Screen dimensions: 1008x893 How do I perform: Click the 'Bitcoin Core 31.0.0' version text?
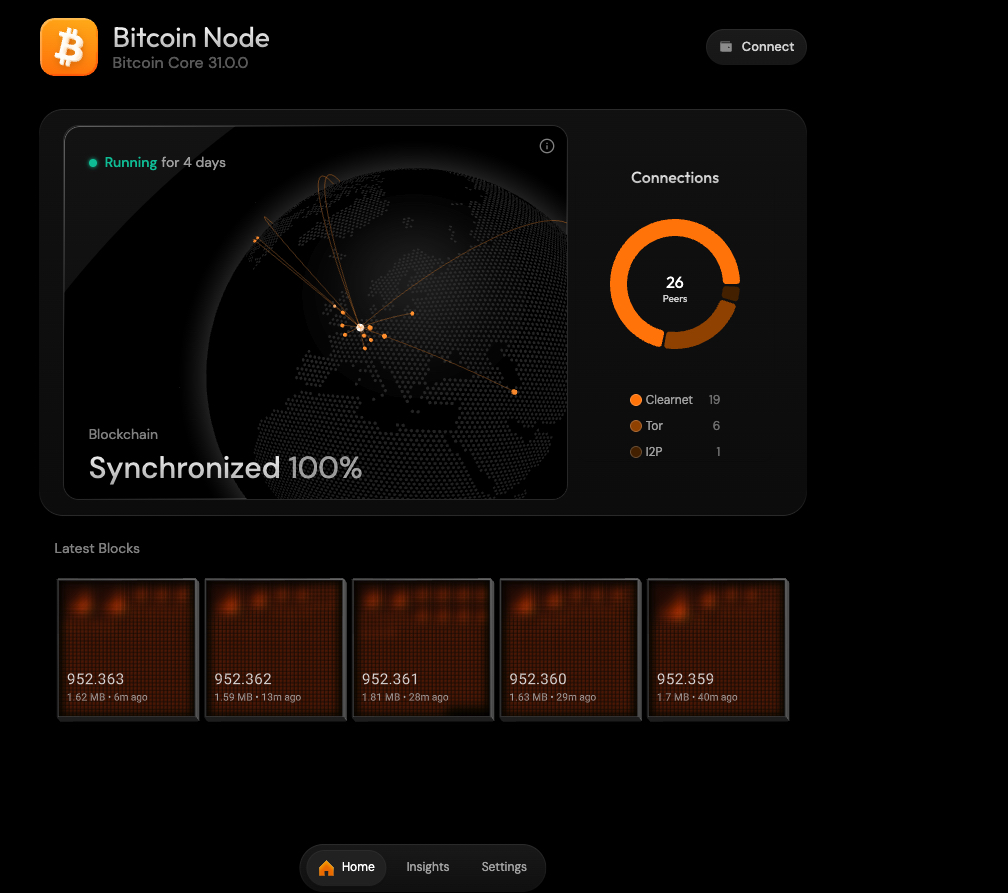(x=180, y=63)
